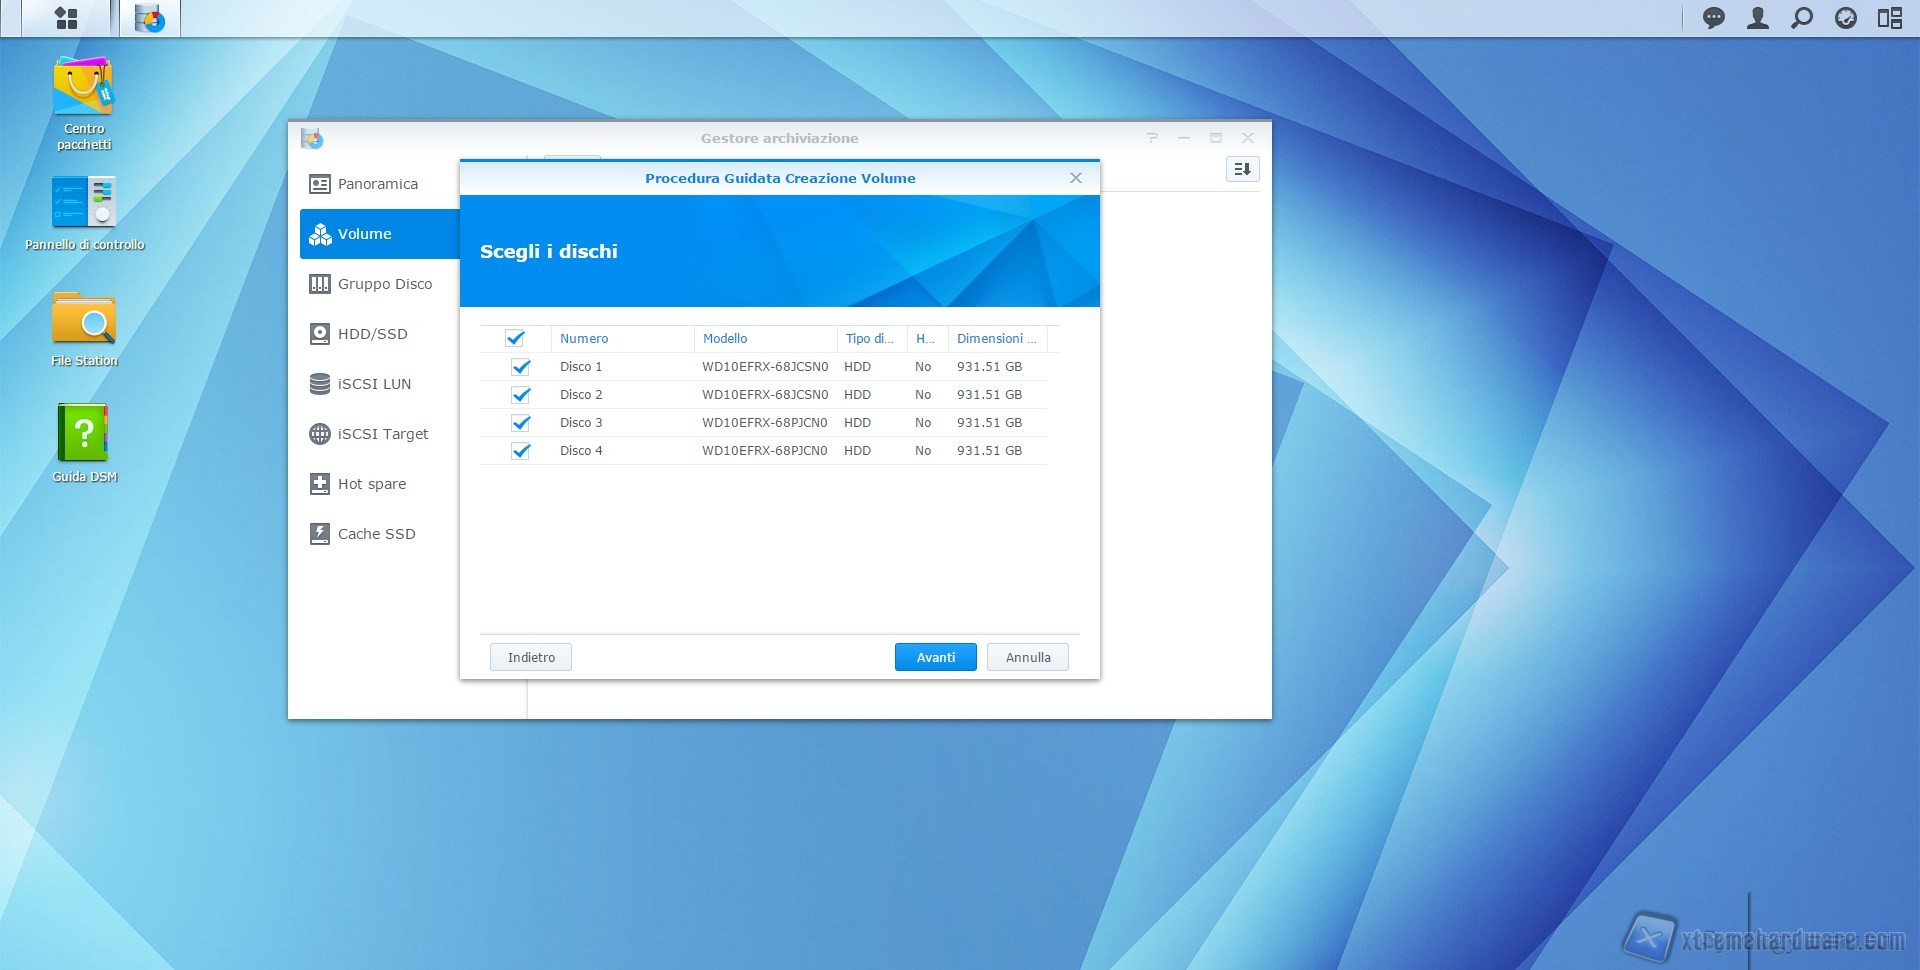Viewport: 1920px width, 970px height.
Task: Open the notifications chat bubble icon
Action: point(1713,18)
